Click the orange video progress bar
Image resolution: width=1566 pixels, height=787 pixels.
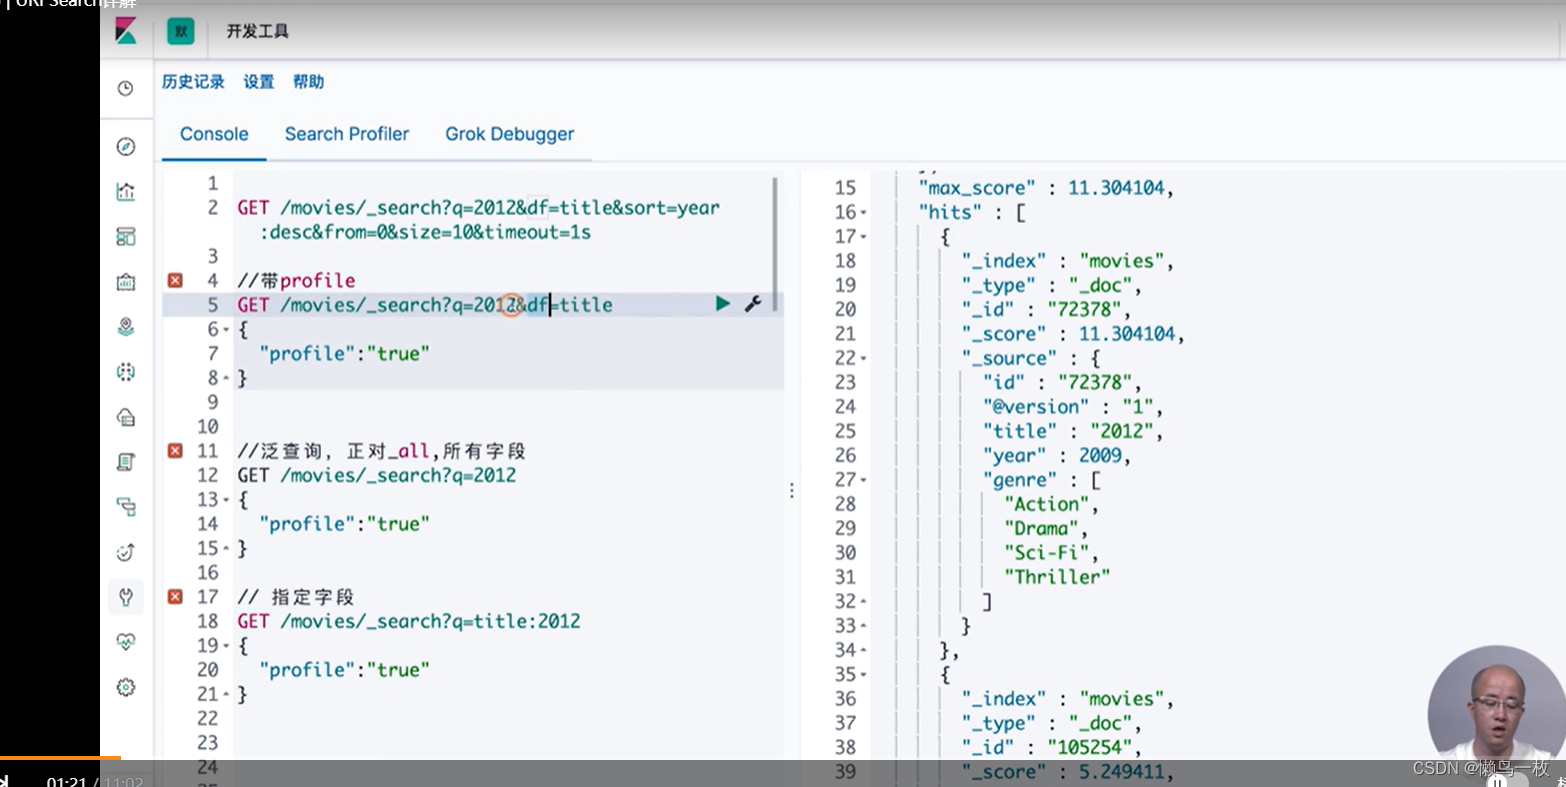[60, 758]
